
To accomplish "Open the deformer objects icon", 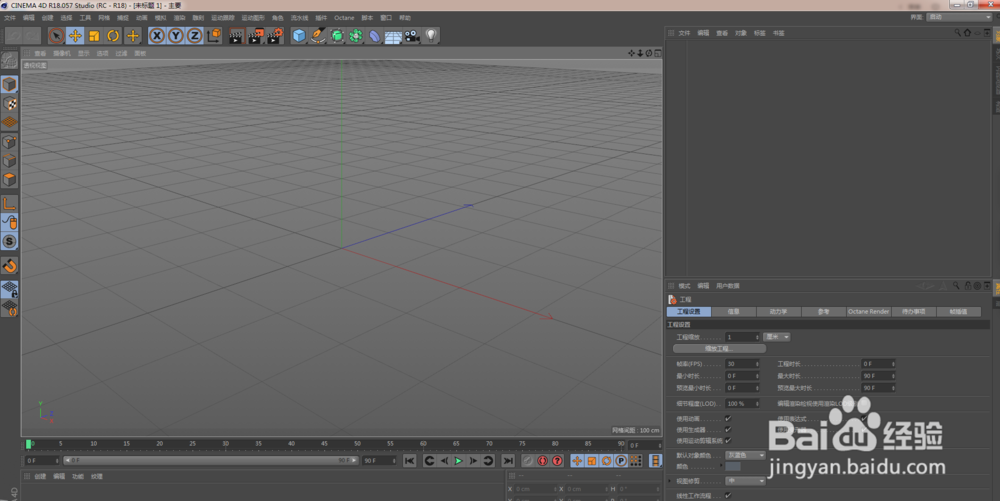I will (374, 36).
